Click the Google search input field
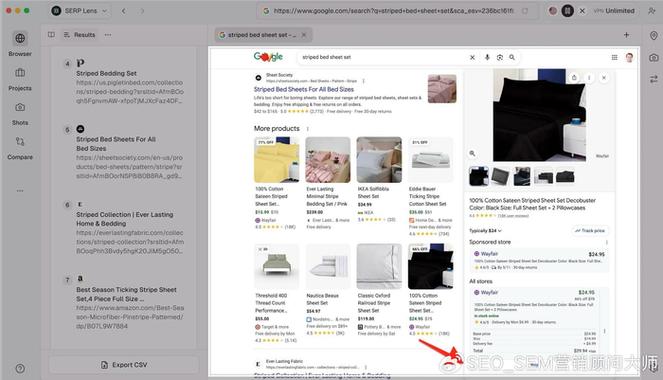This screenshot has height=380, width=663. tap(383, 57)
